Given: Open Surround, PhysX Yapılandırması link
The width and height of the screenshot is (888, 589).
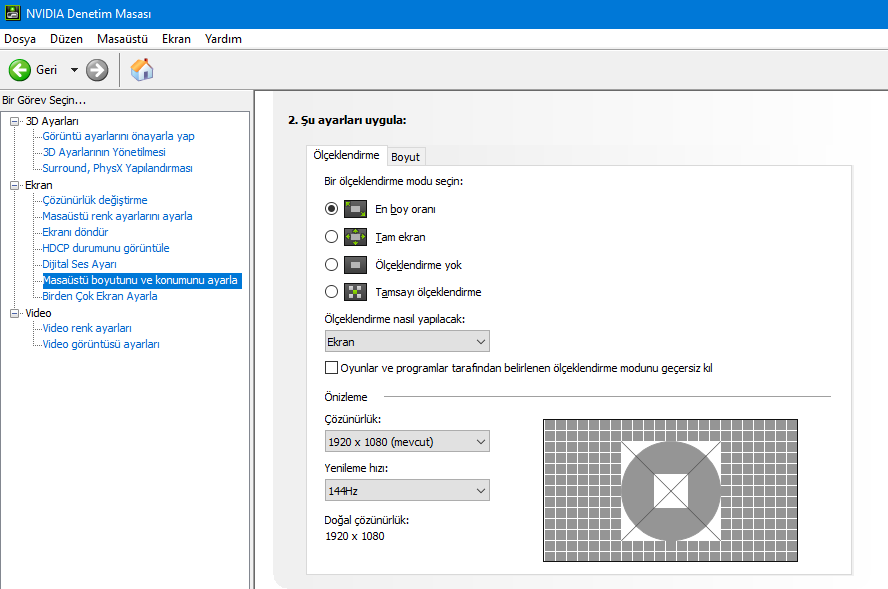Looking at the screenshot, I should tap(117, 168).
